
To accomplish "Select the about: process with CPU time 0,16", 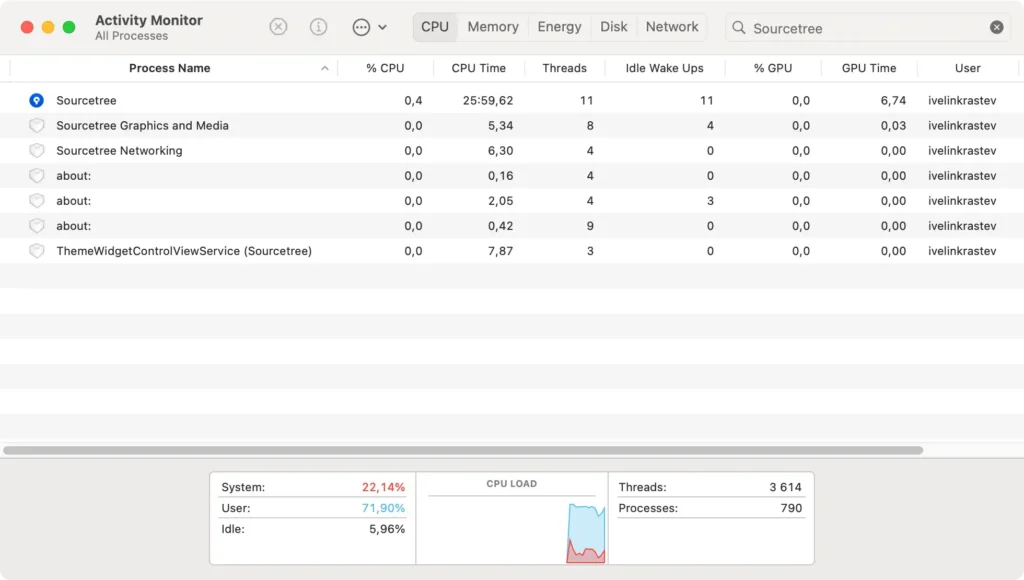I will click(512, 176).
